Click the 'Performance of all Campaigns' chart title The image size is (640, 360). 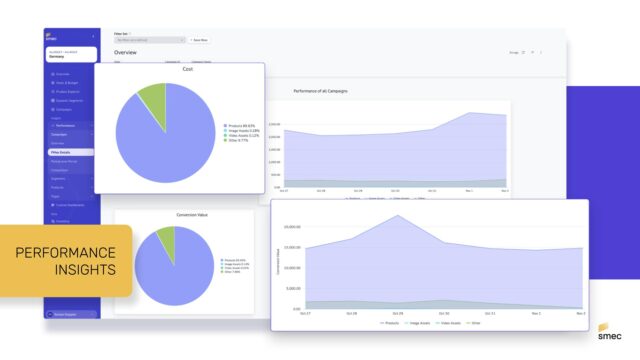click(x=320, y=91)
